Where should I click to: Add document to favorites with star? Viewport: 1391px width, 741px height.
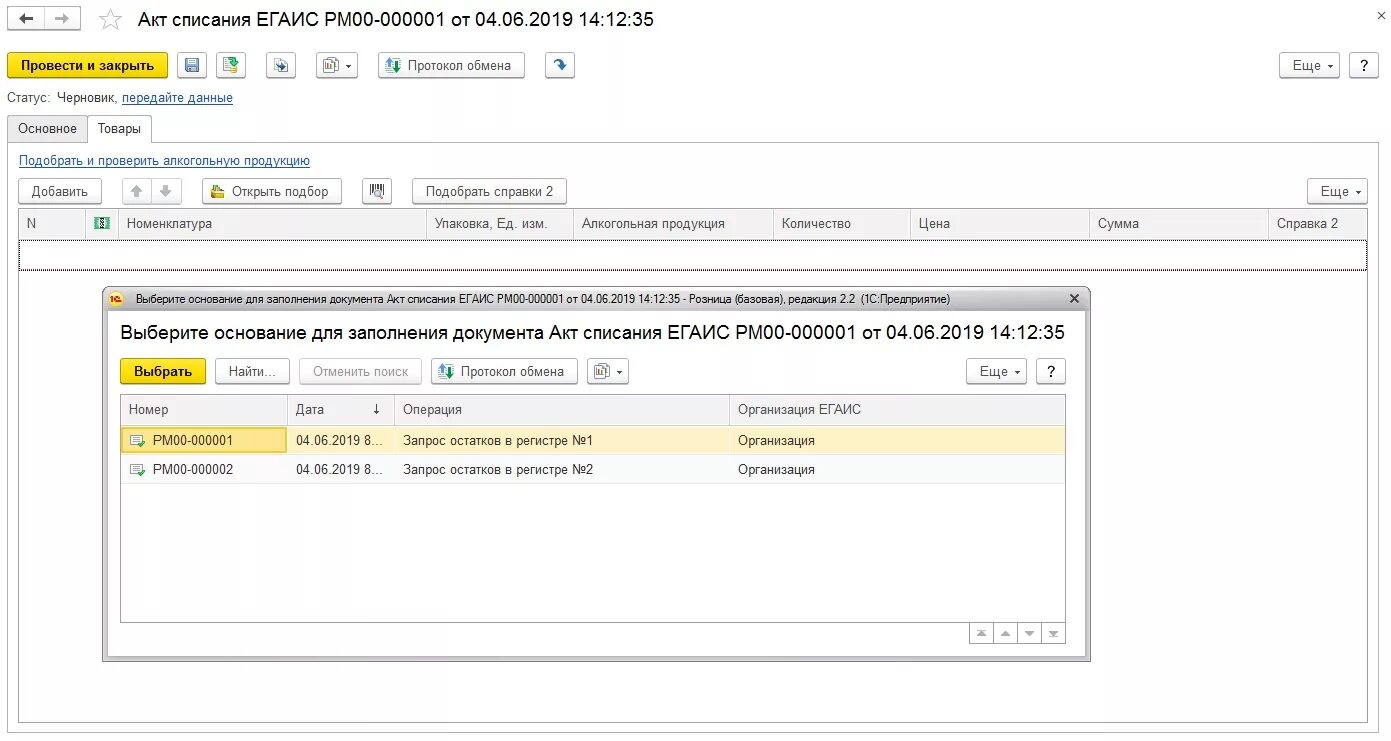pos(111,20)
